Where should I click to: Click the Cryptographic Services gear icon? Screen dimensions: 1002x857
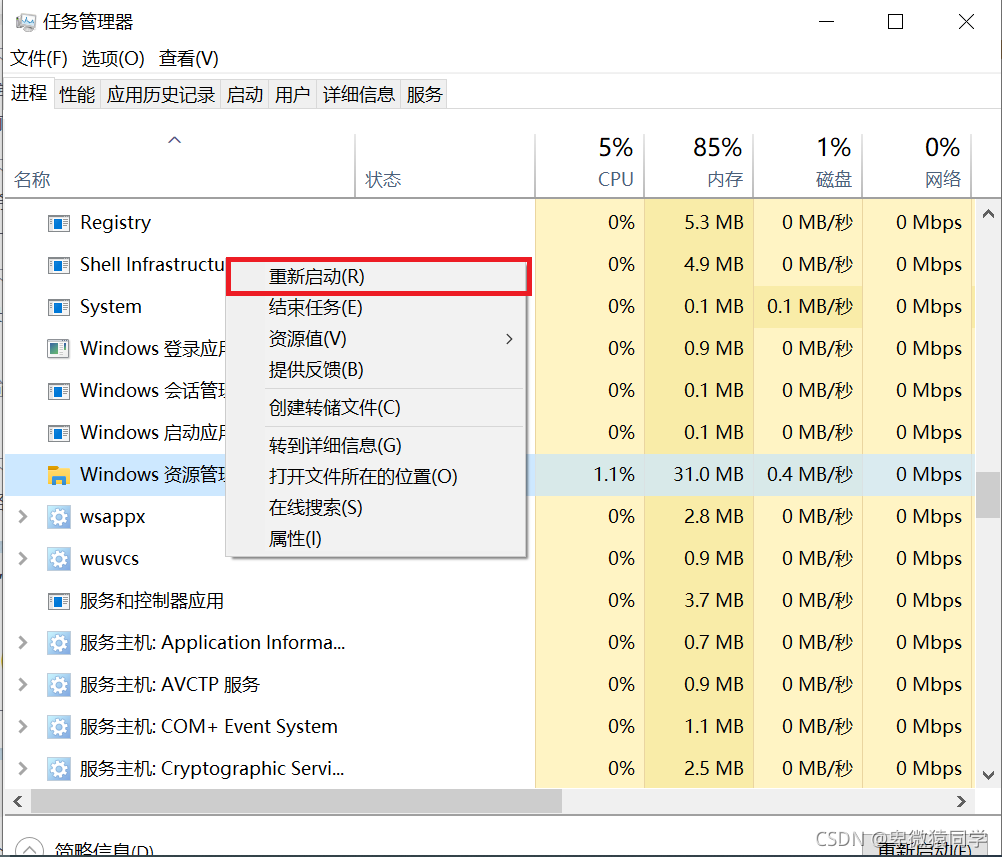coord(59,769)
